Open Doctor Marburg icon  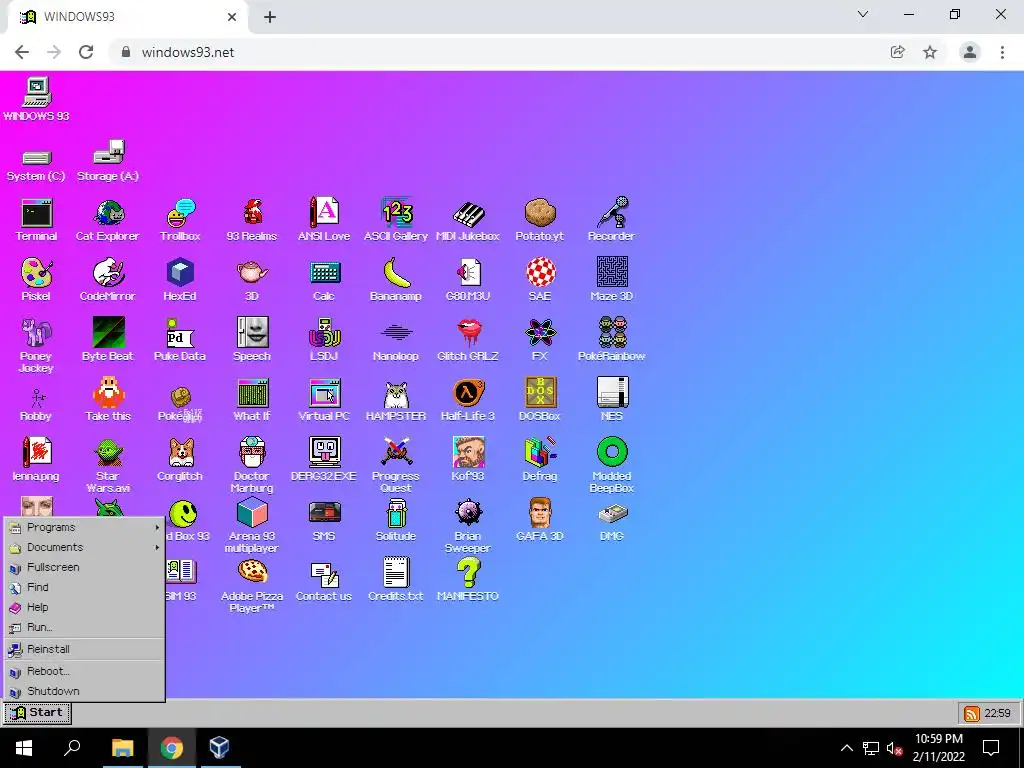(x=251, y=465)
